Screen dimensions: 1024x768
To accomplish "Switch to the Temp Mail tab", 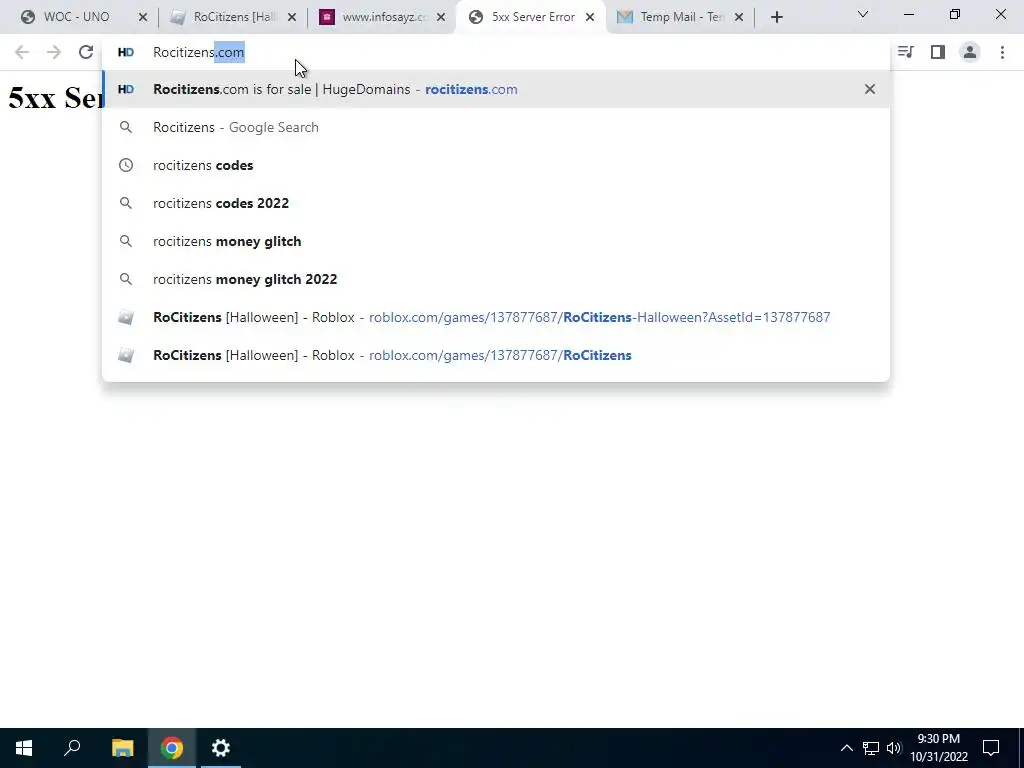I will 681,17.
